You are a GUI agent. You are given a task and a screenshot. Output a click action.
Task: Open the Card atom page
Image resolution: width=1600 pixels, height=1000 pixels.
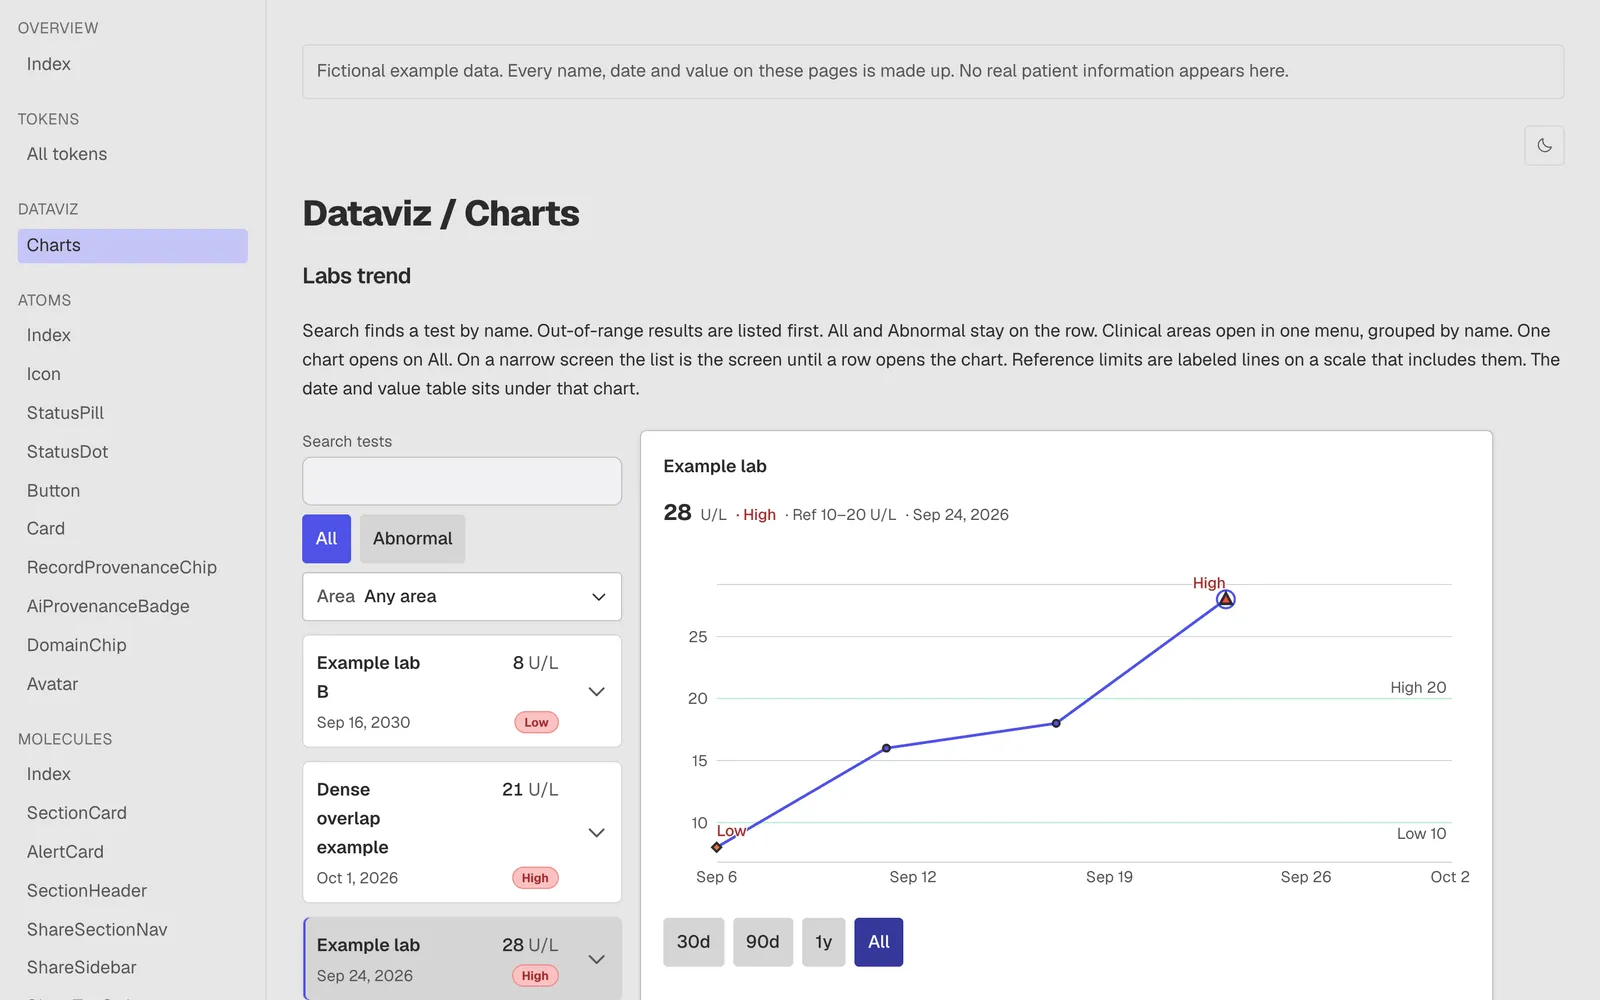(x=46, y=528)
